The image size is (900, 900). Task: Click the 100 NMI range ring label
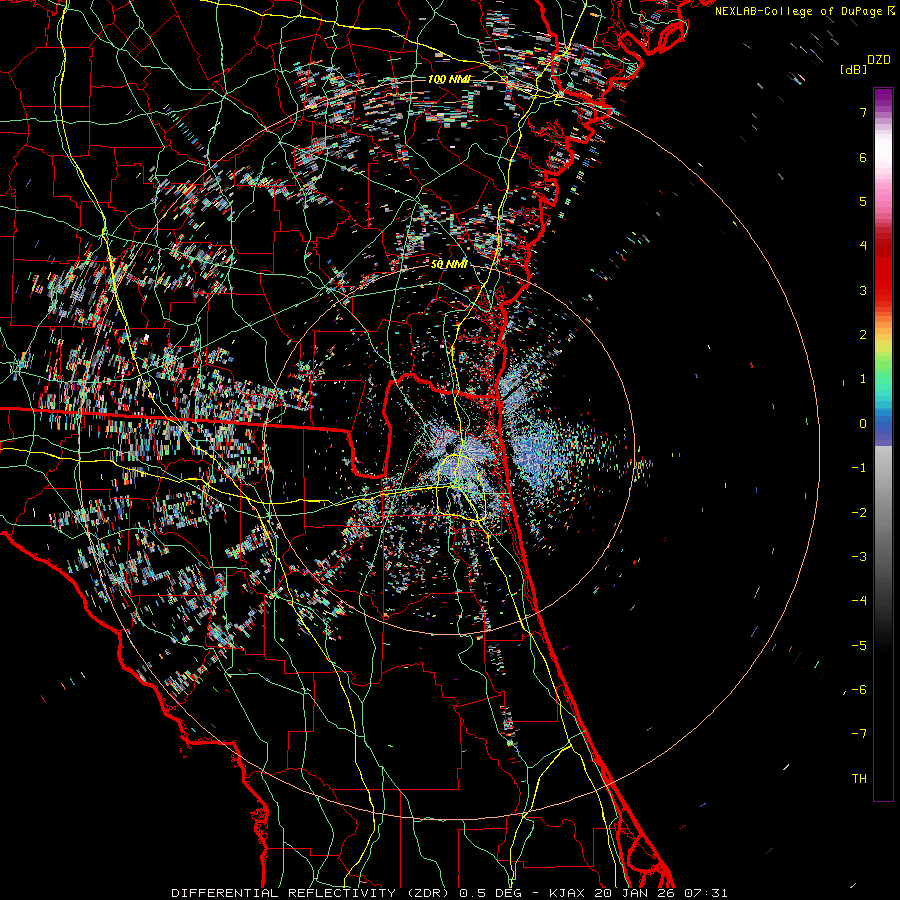(449, 79)
